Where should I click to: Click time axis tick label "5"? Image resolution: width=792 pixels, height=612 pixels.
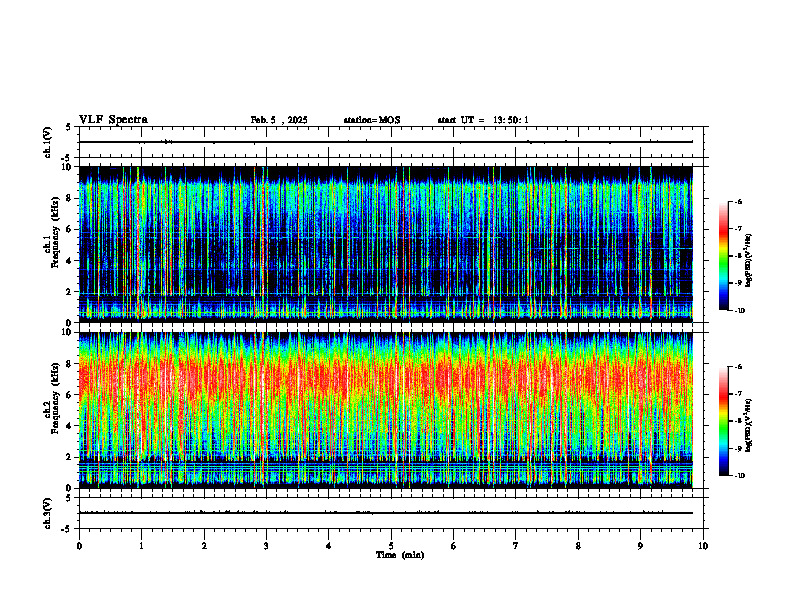391,546
